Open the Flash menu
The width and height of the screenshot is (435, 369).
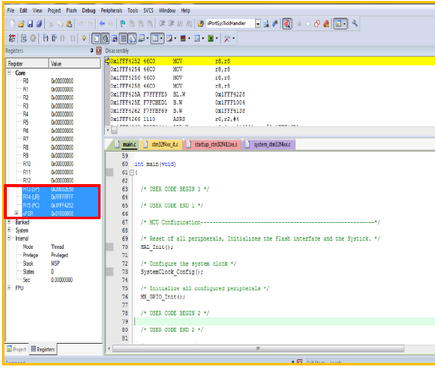click(x=71, y=11)
